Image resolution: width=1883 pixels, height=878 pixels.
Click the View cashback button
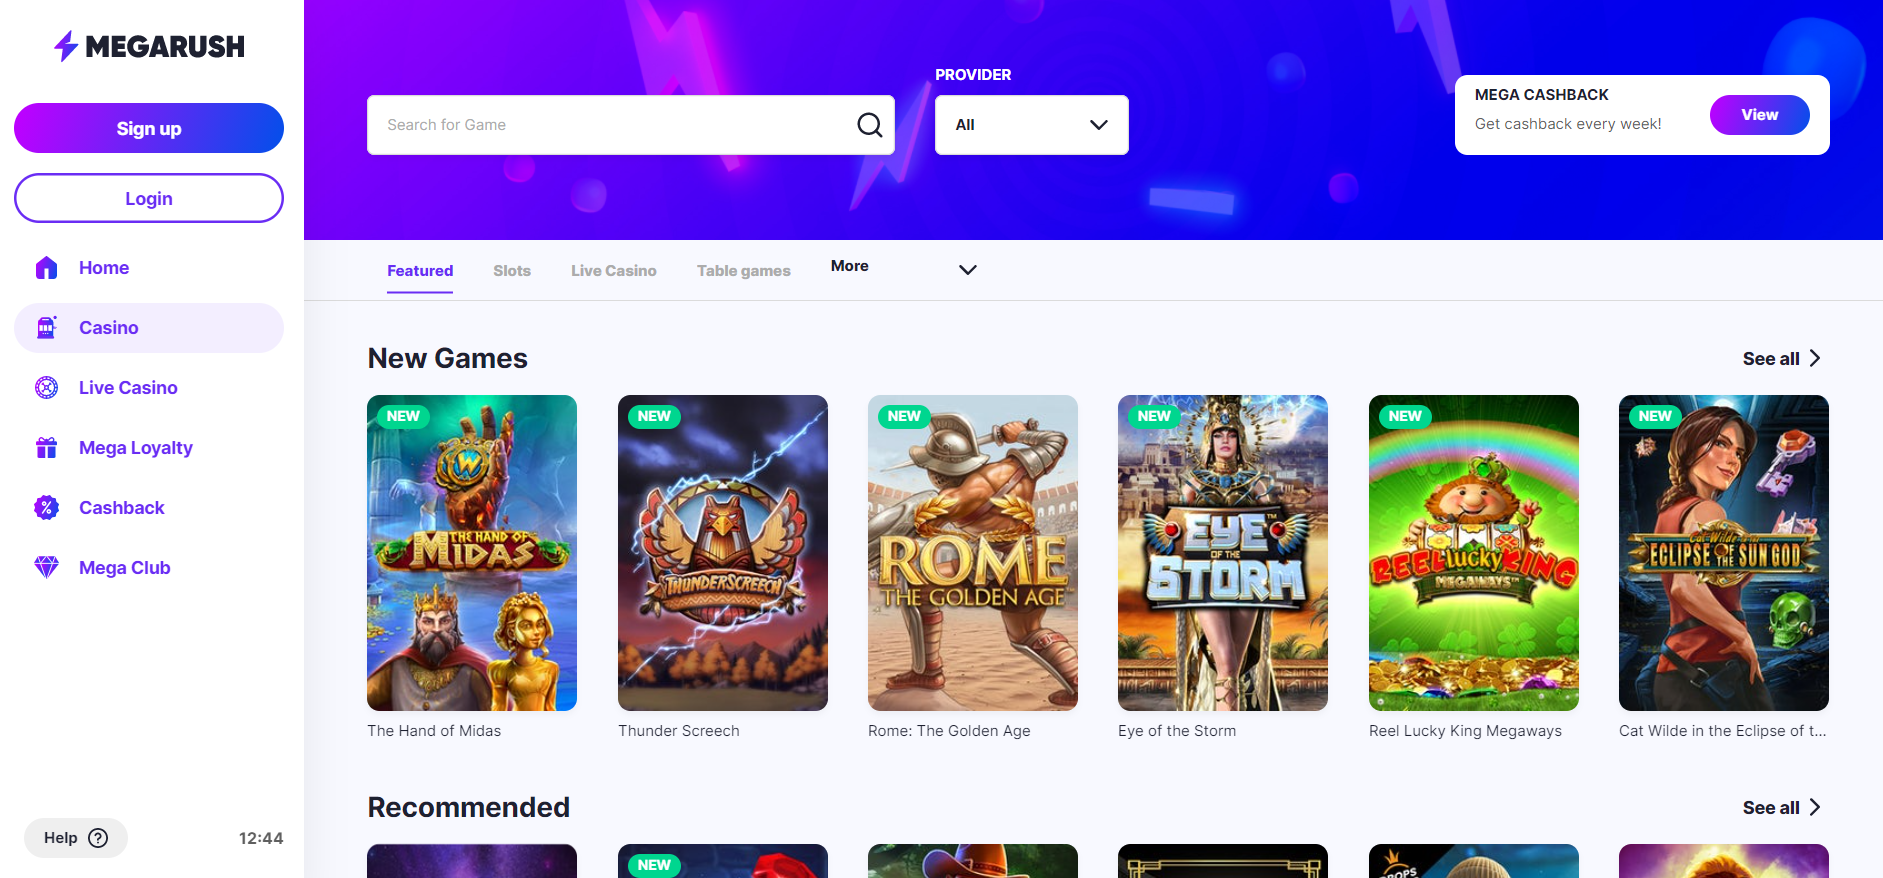1760,115
